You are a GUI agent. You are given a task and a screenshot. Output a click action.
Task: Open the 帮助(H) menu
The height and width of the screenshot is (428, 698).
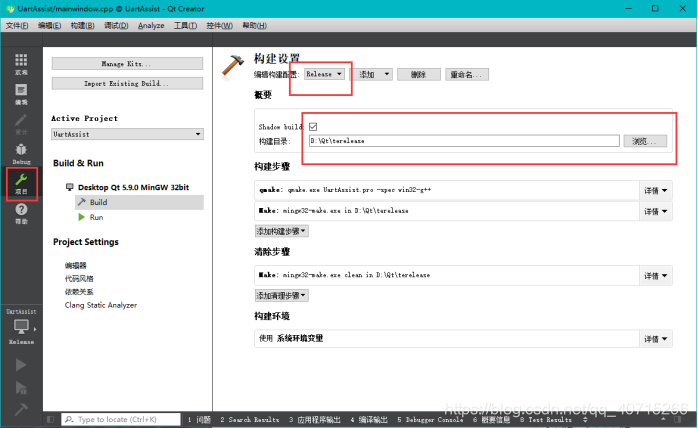[x=255, y=25]
